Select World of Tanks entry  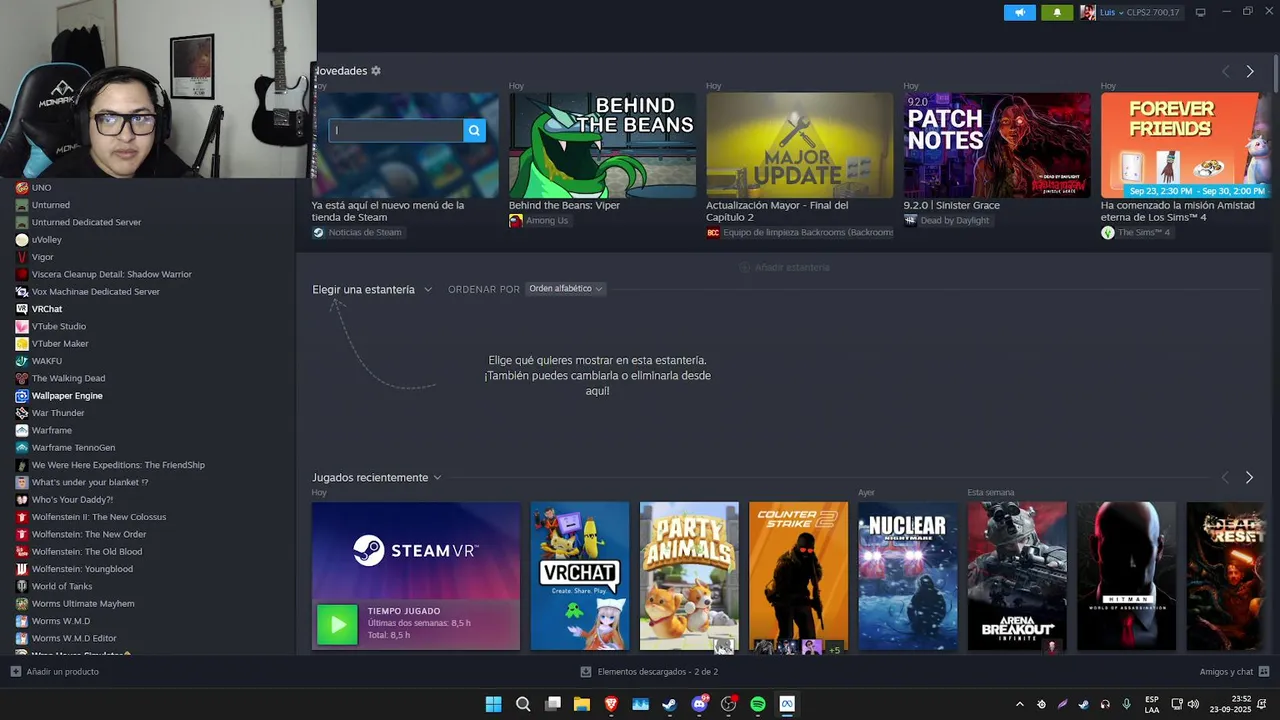click(x=61, y=586)
